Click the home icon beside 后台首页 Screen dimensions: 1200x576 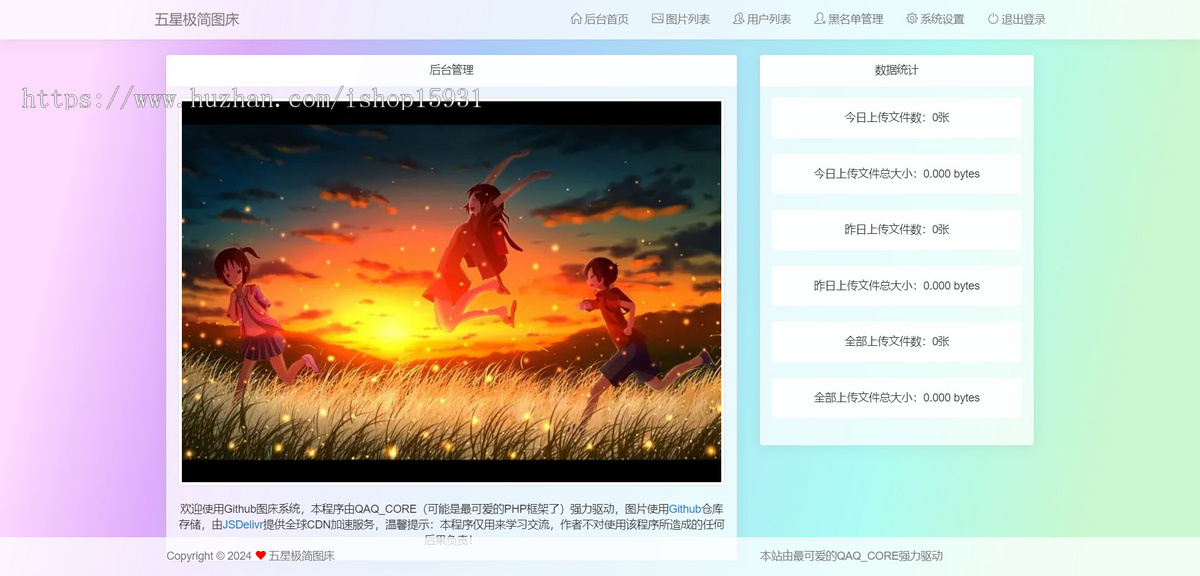pos(576,18)
